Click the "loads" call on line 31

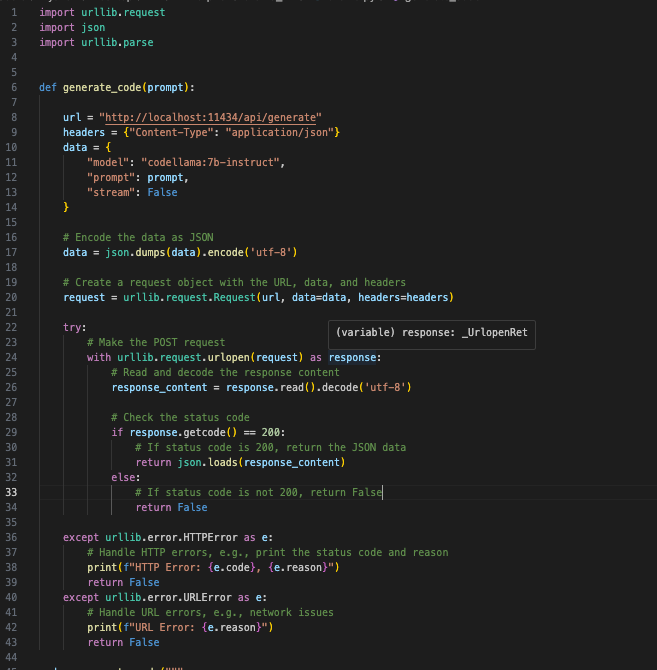[223, 462]
